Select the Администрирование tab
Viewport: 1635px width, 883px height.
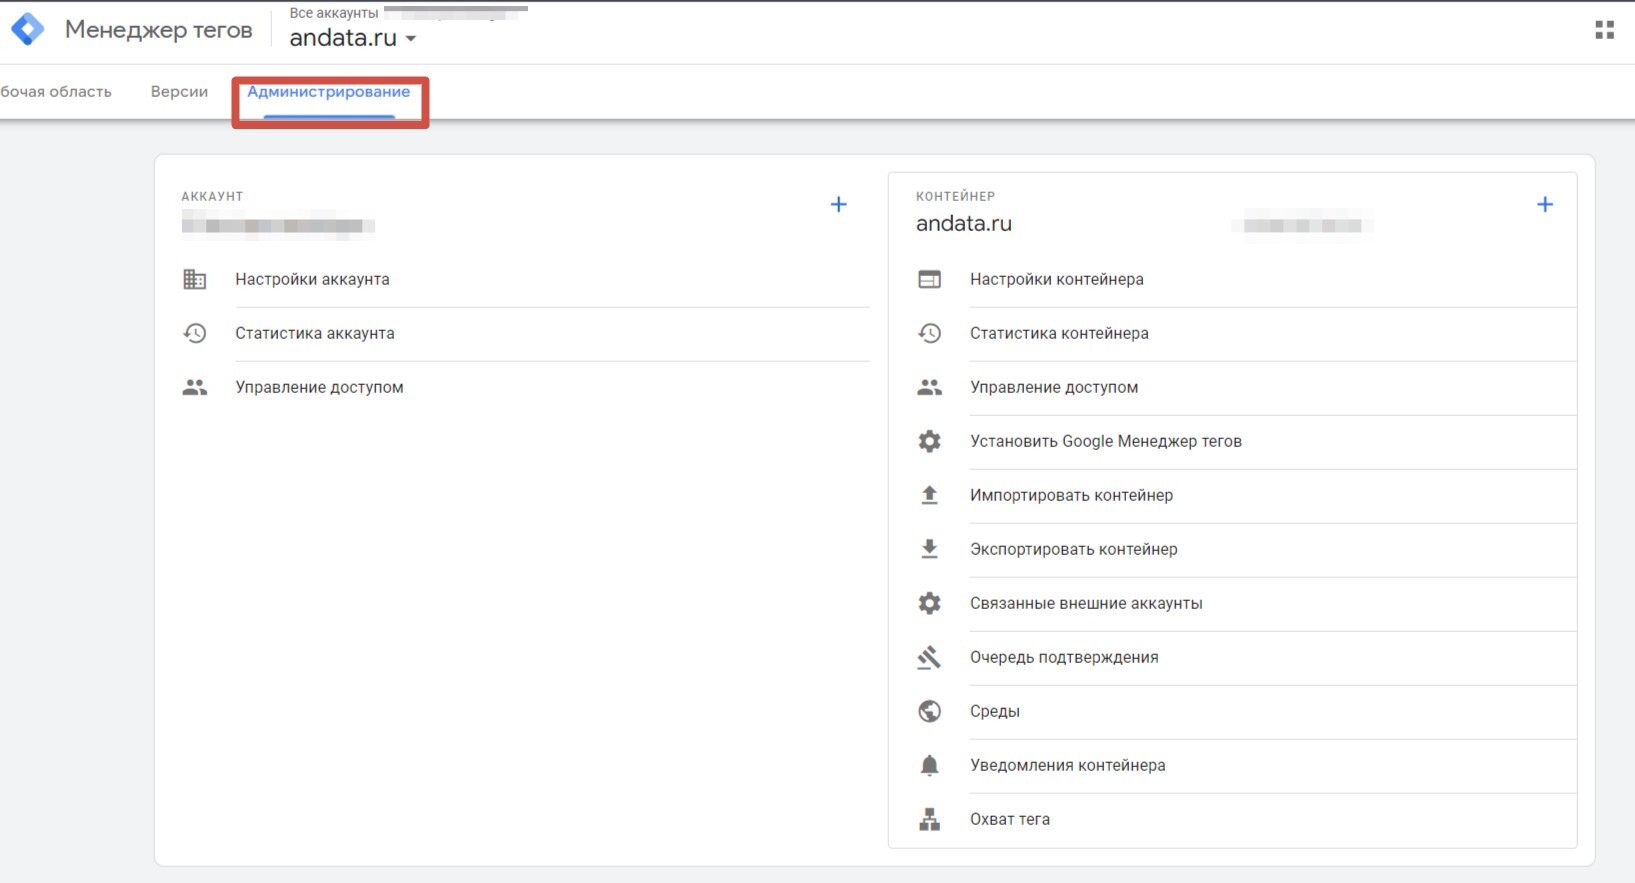pyautogui.click(x=329, y=92)
